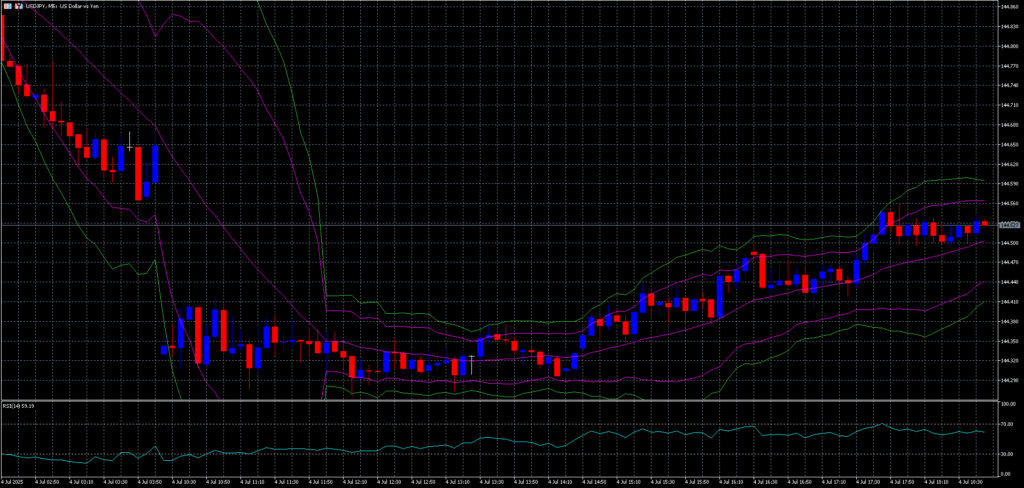The width and height of the screenshot is (1024, 488).
Task: Click the 4 Jul 02:50 time label
Action: (x=48, y=483)
